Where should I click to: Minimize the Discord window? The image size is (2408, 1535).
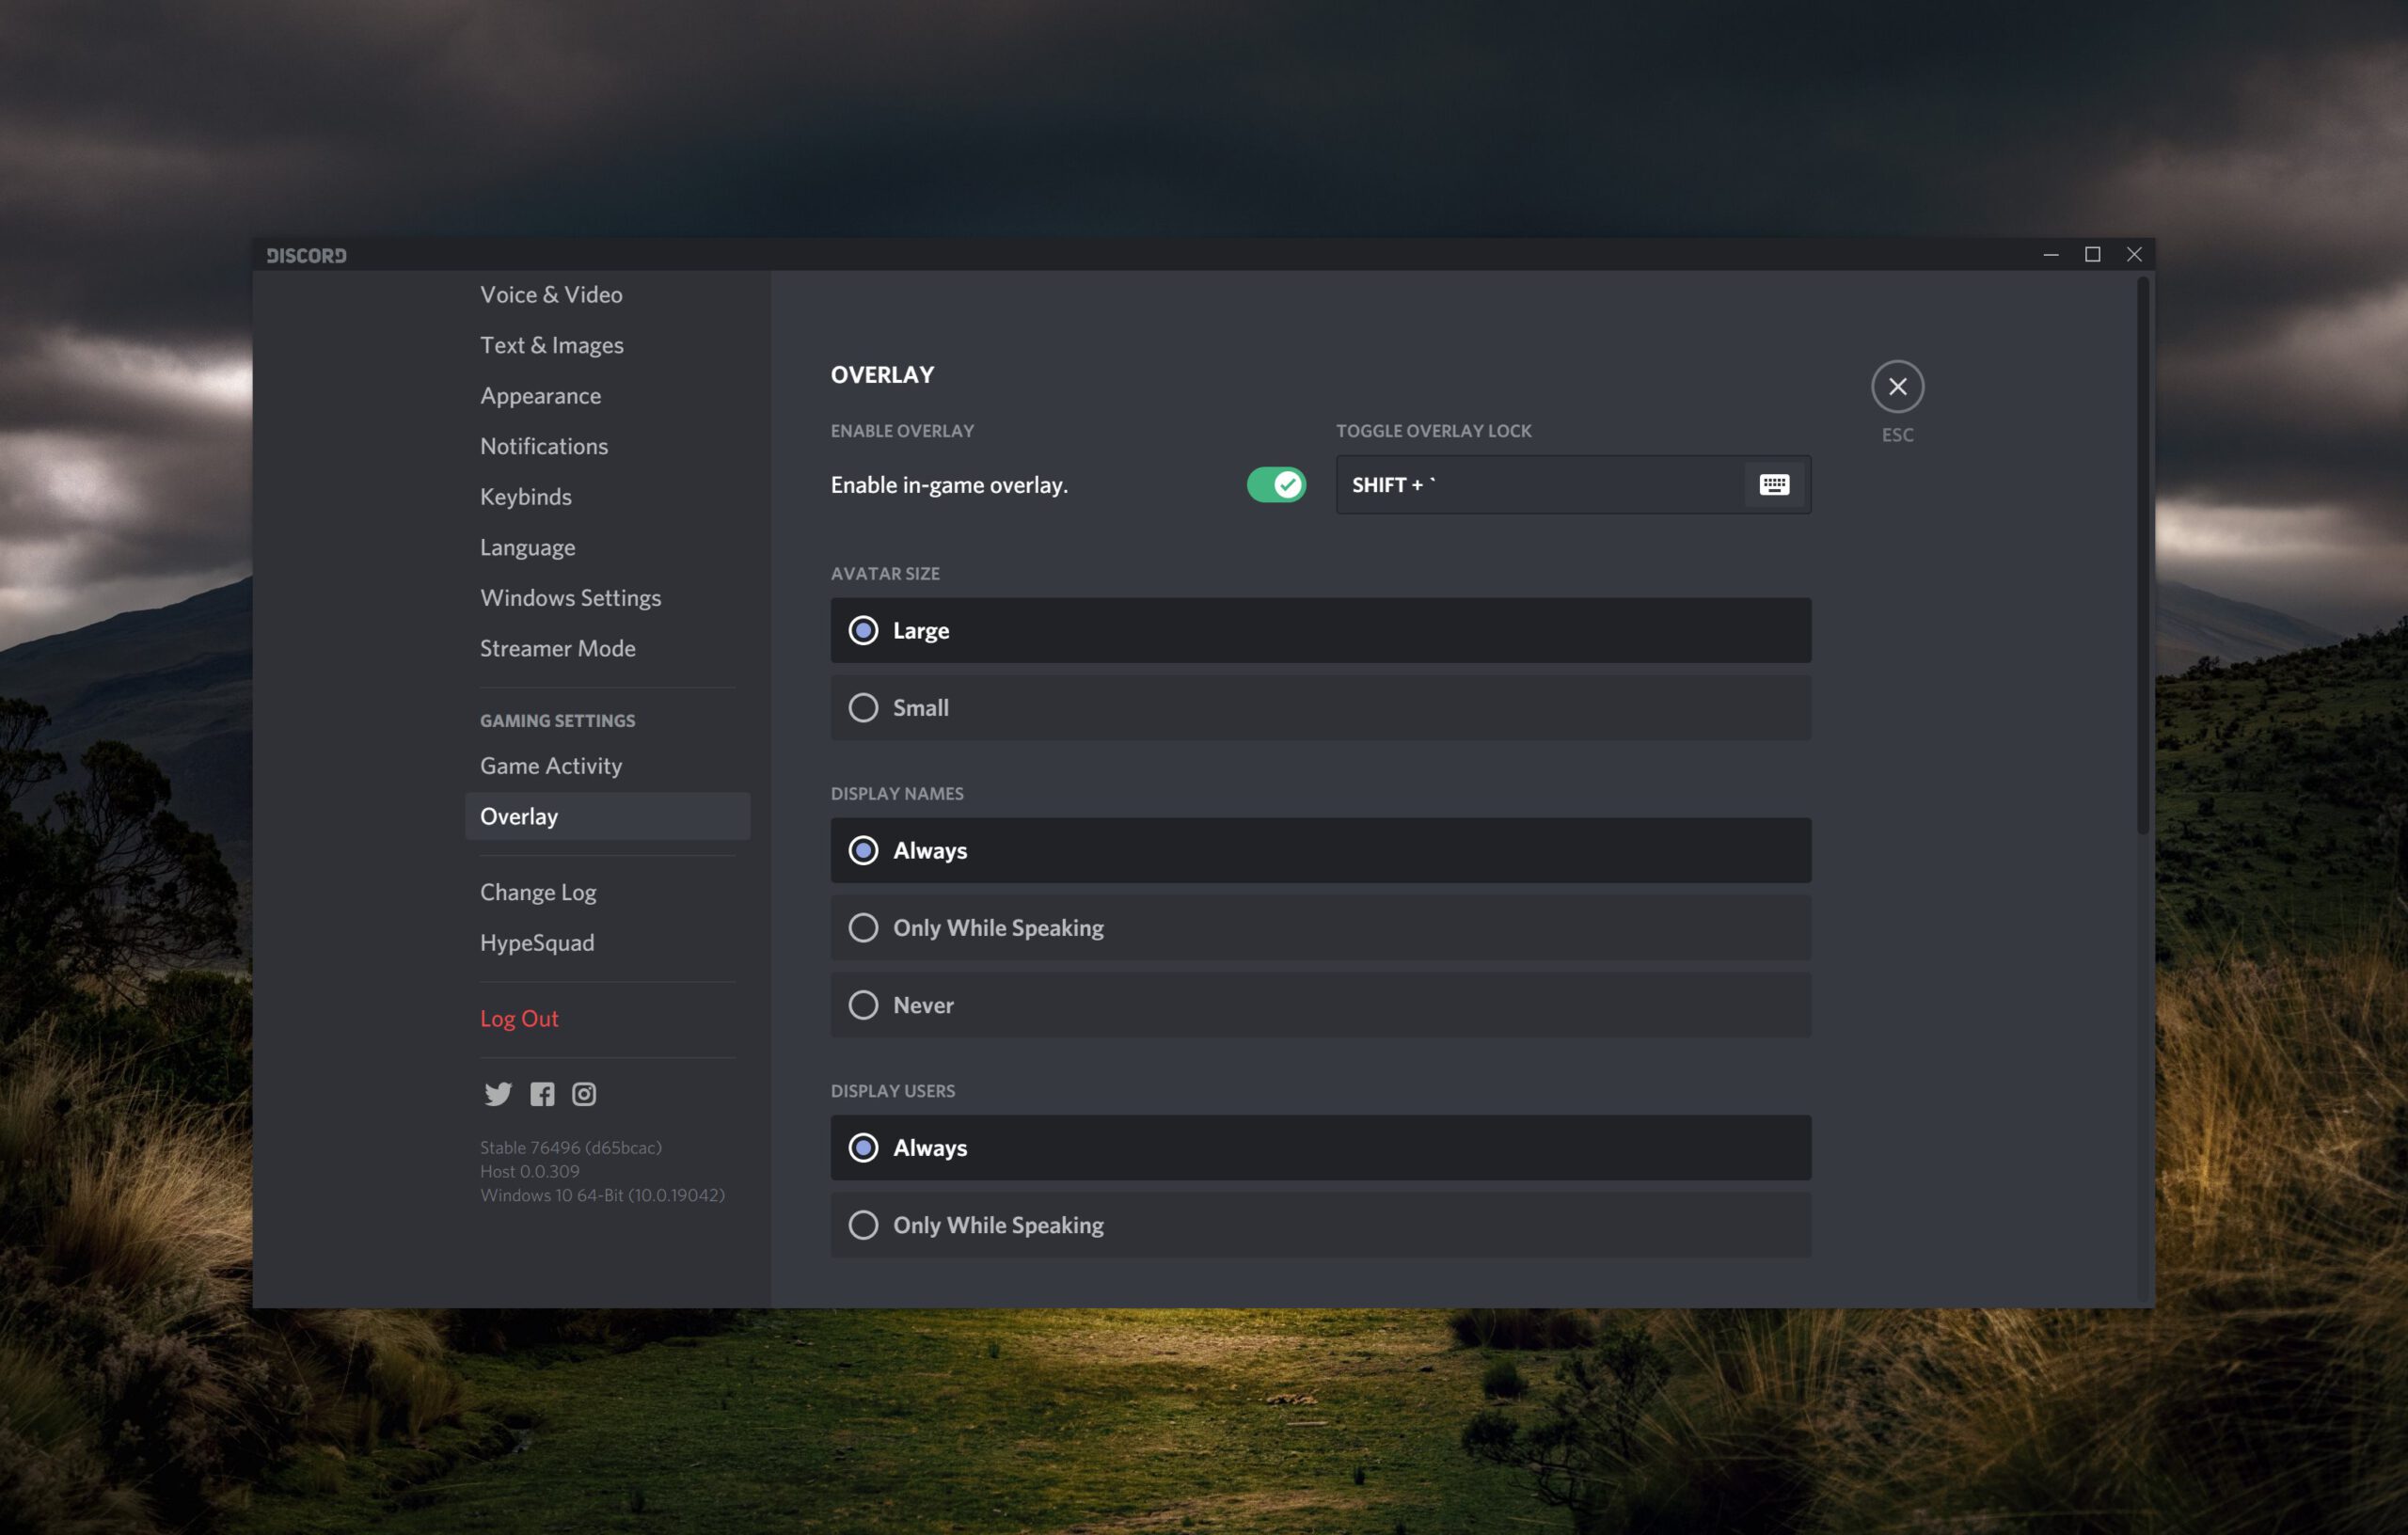click(2050, 255)
